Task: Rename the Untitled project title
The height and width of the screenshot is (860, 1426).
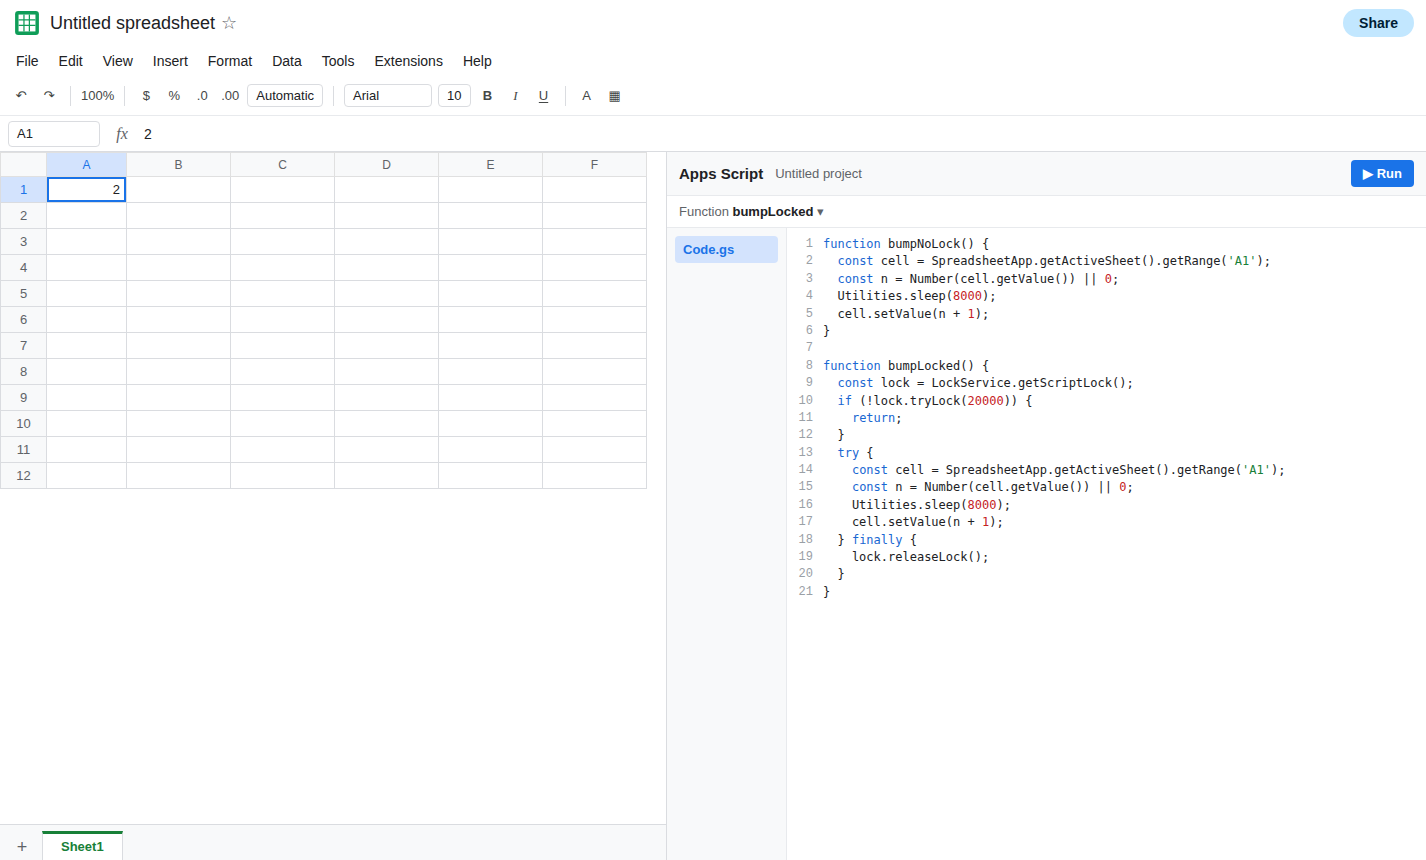Action: coord(818,174)
